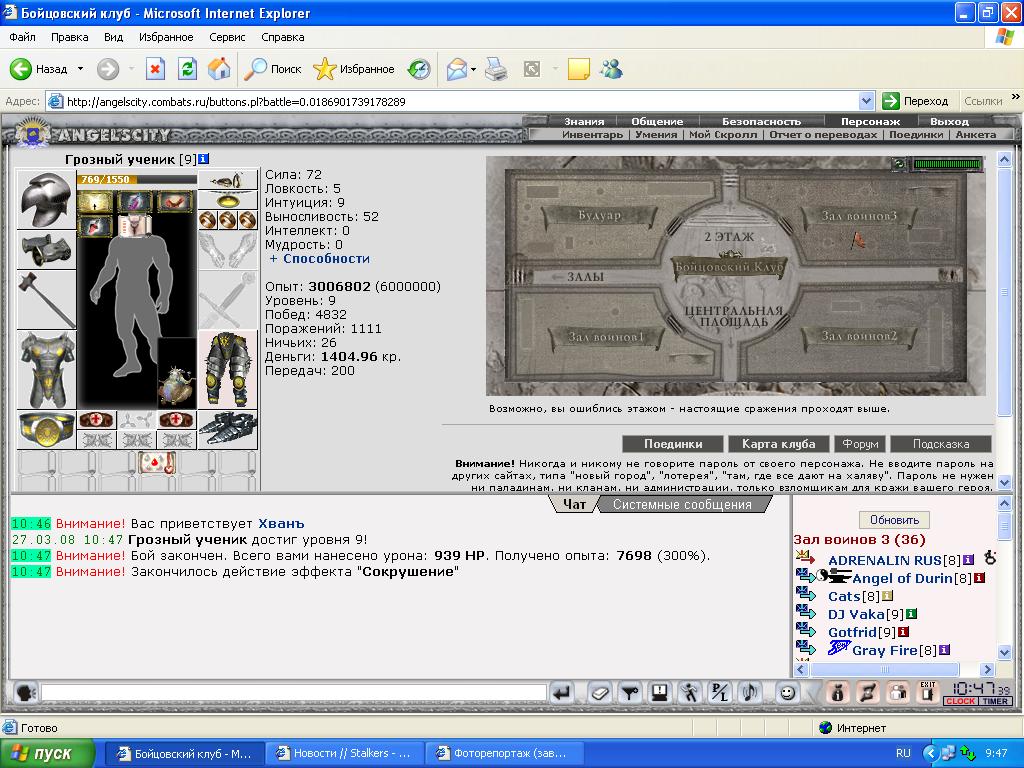Toggle the chat sound speaker icon
This screenshot has height=768, width=1024.
coord(750,692)
